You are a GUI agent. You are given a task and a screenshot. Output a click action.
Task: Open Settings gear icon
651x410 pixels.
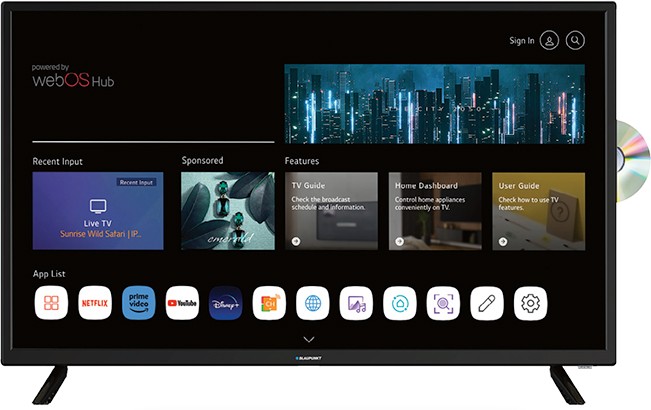[531, 303]
